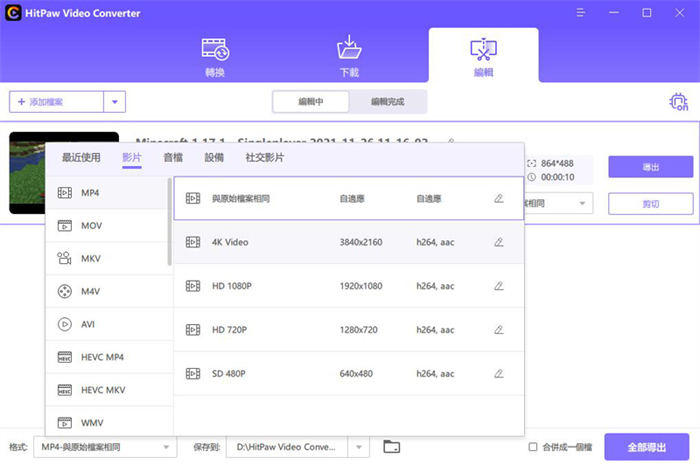Check the 合併成一個檔 merge checkbox

click(533, 447)
